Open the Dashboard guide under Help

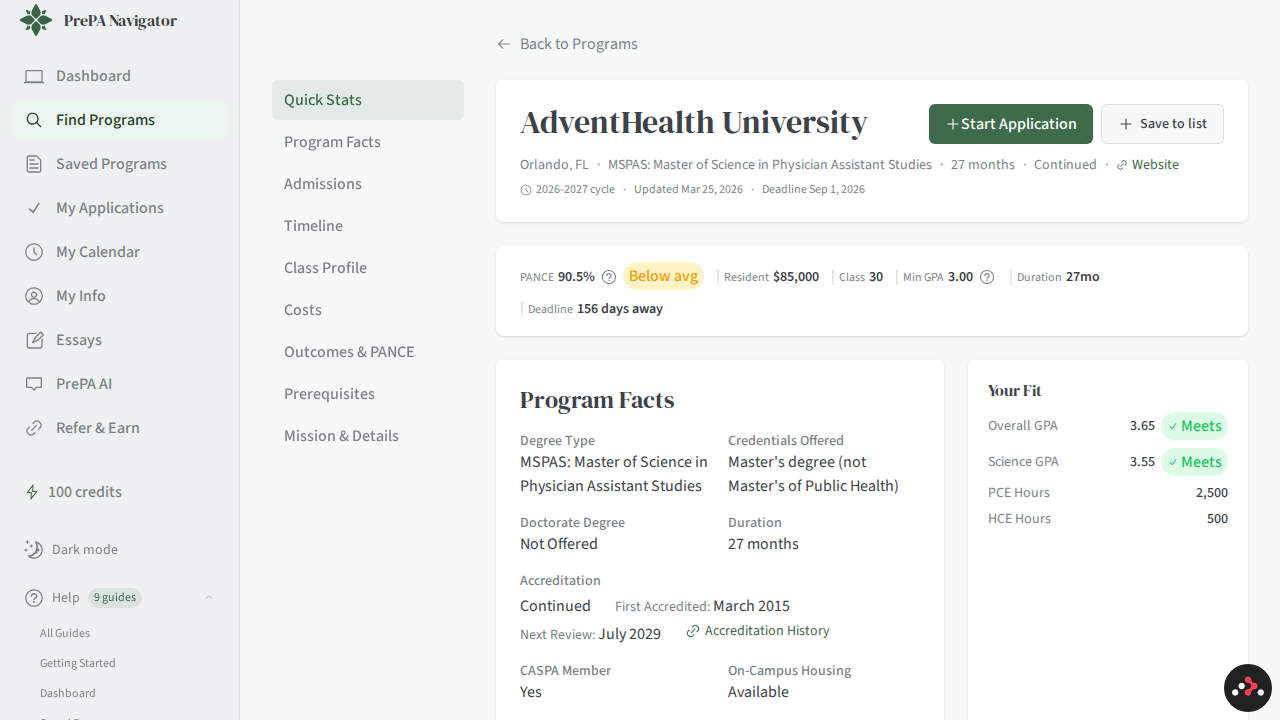[x=68, y=693]
